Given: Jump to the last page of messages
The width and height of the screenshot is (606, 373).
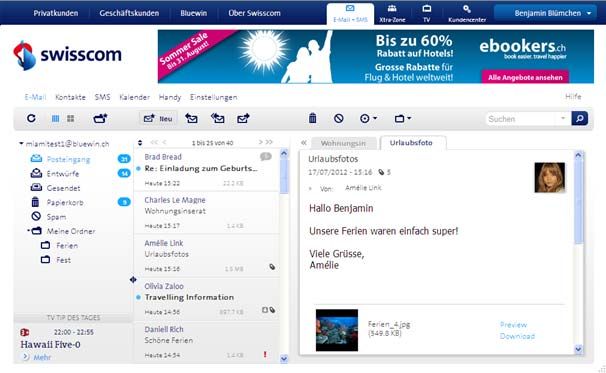Looking at the screenshot, I should 269,142.
